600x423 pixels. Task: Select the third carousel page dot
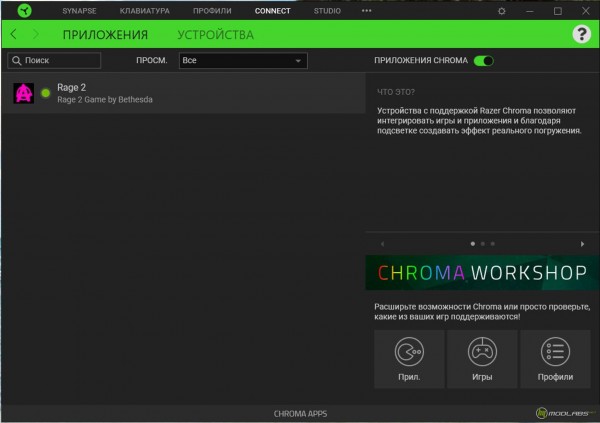(x=493, y=243)
